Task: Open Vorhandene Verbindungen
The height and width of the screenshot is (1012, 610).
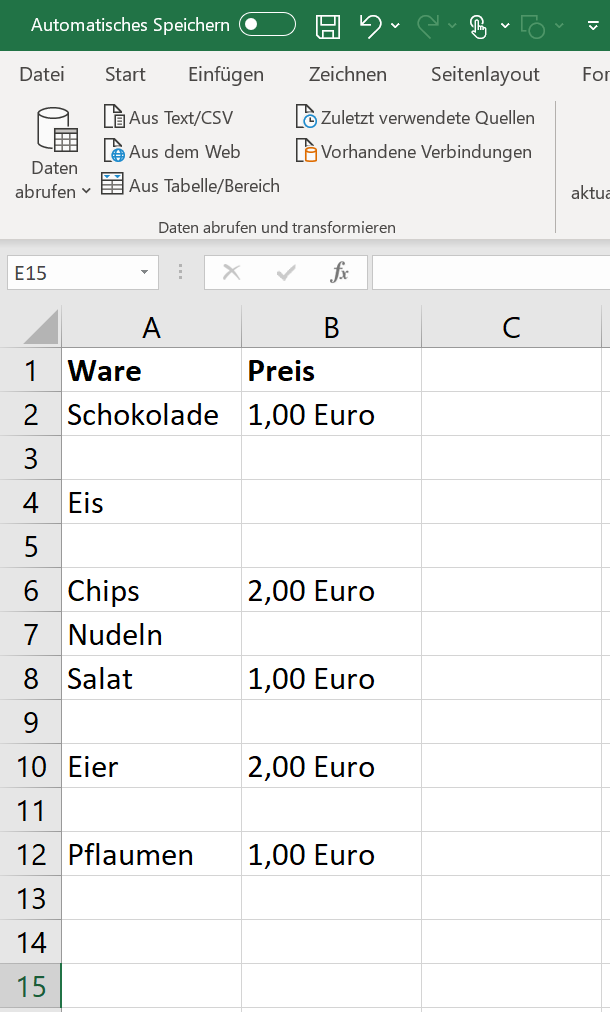Action: point(414,152)
